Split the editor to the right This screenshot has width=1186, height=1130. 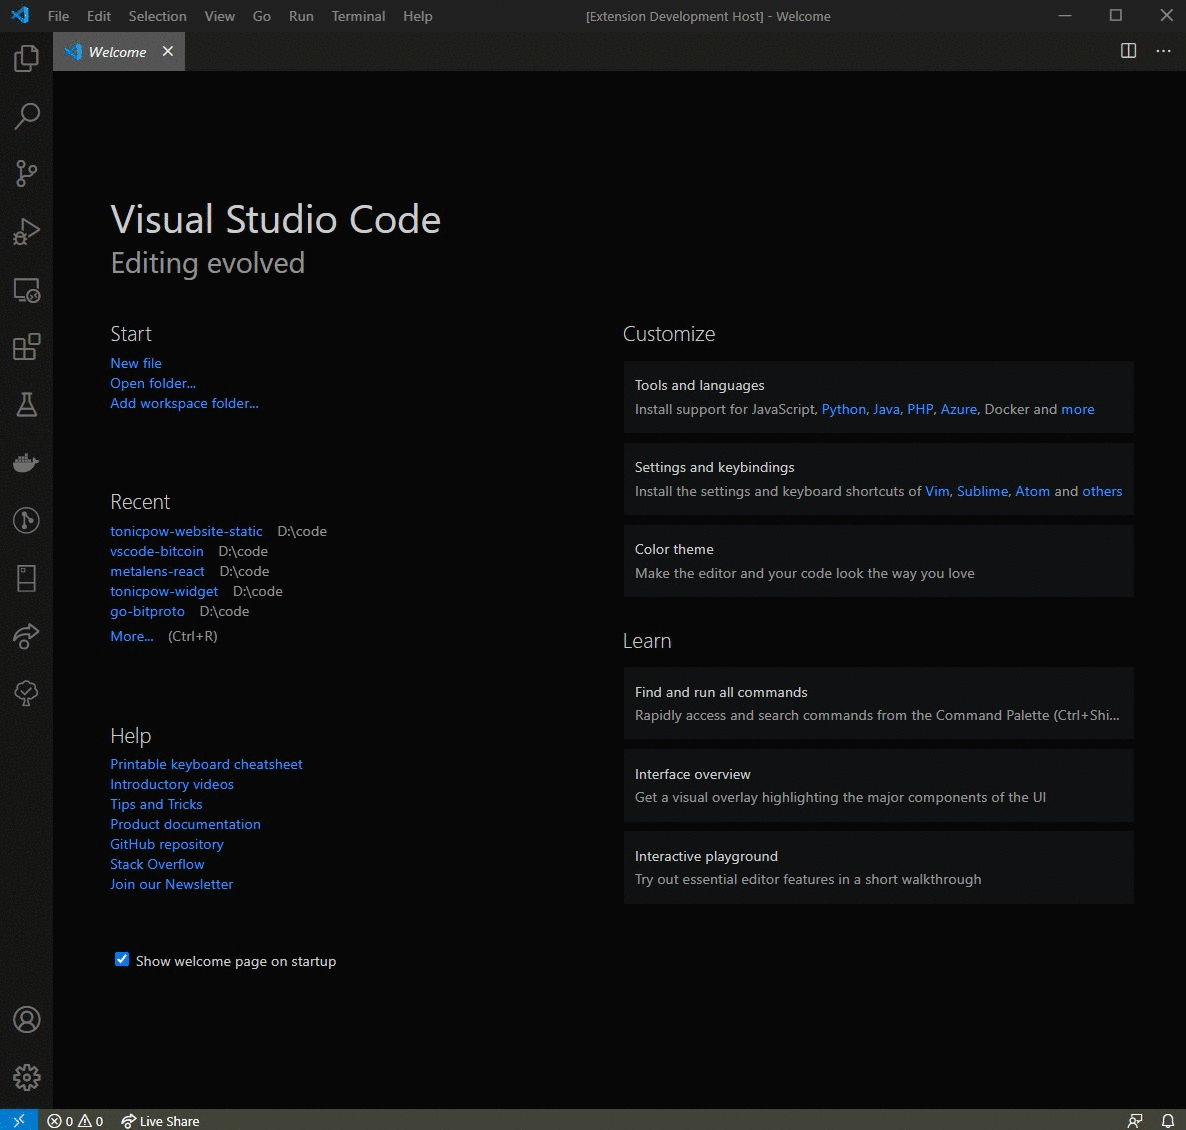coord(1128,51)
